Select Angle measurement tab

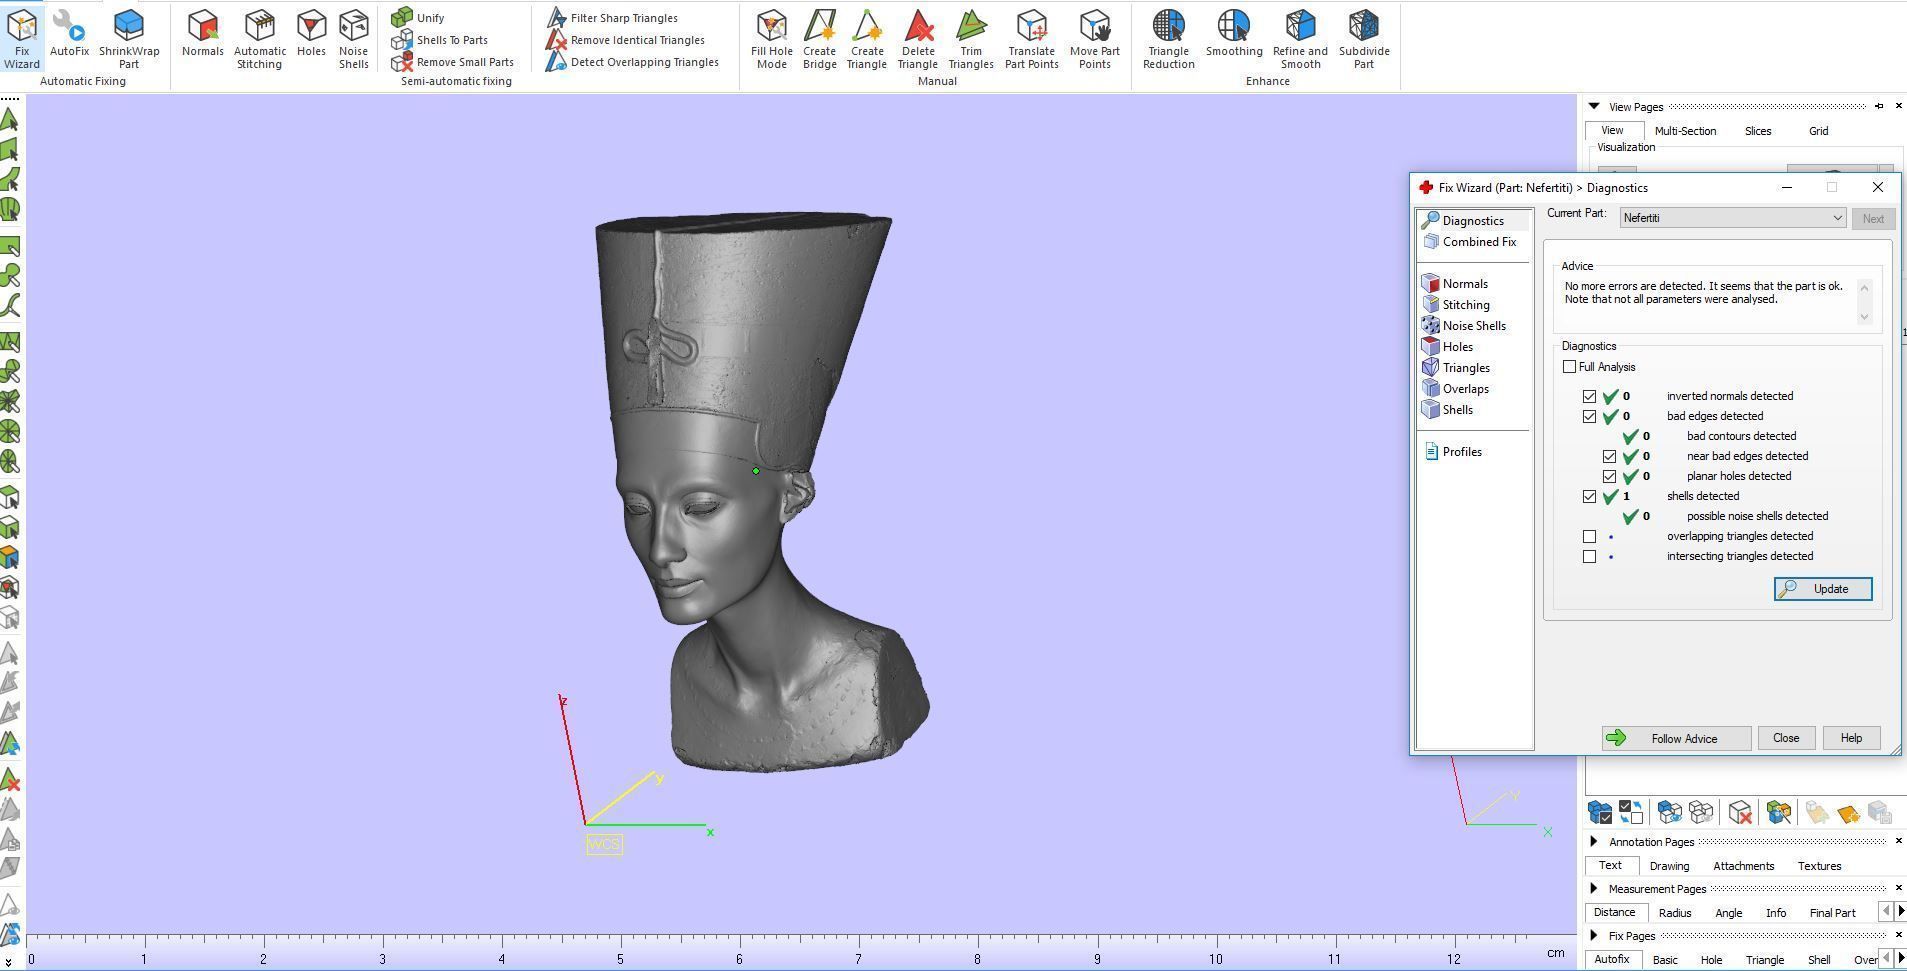tap(1728, 913)
